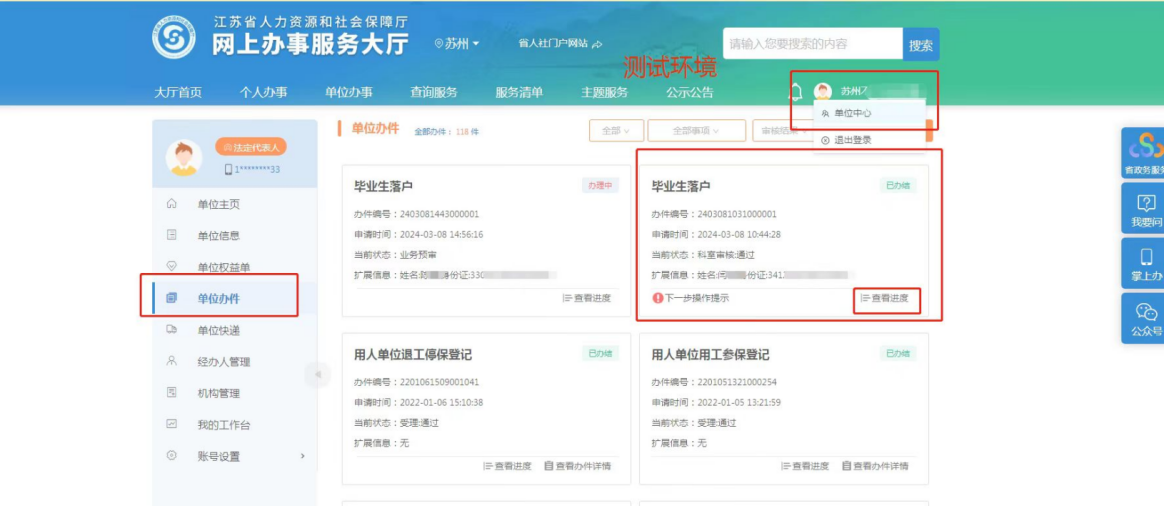
Task: Select 单位中心 from the user menu
Action: 852,114
